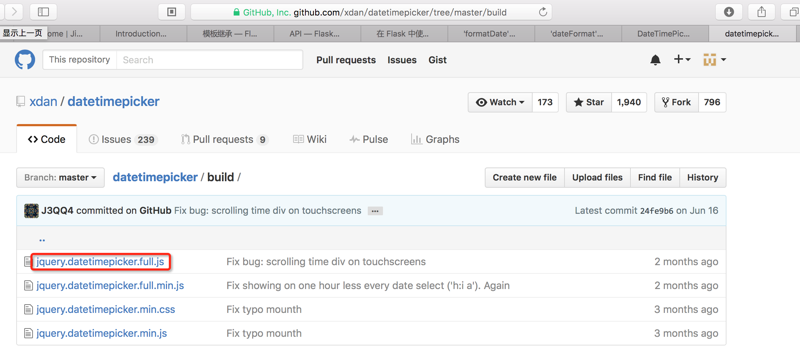This screenshot has height=361, width=800.
Task: Open the notifications bell icon
Action: pos(655,60)
